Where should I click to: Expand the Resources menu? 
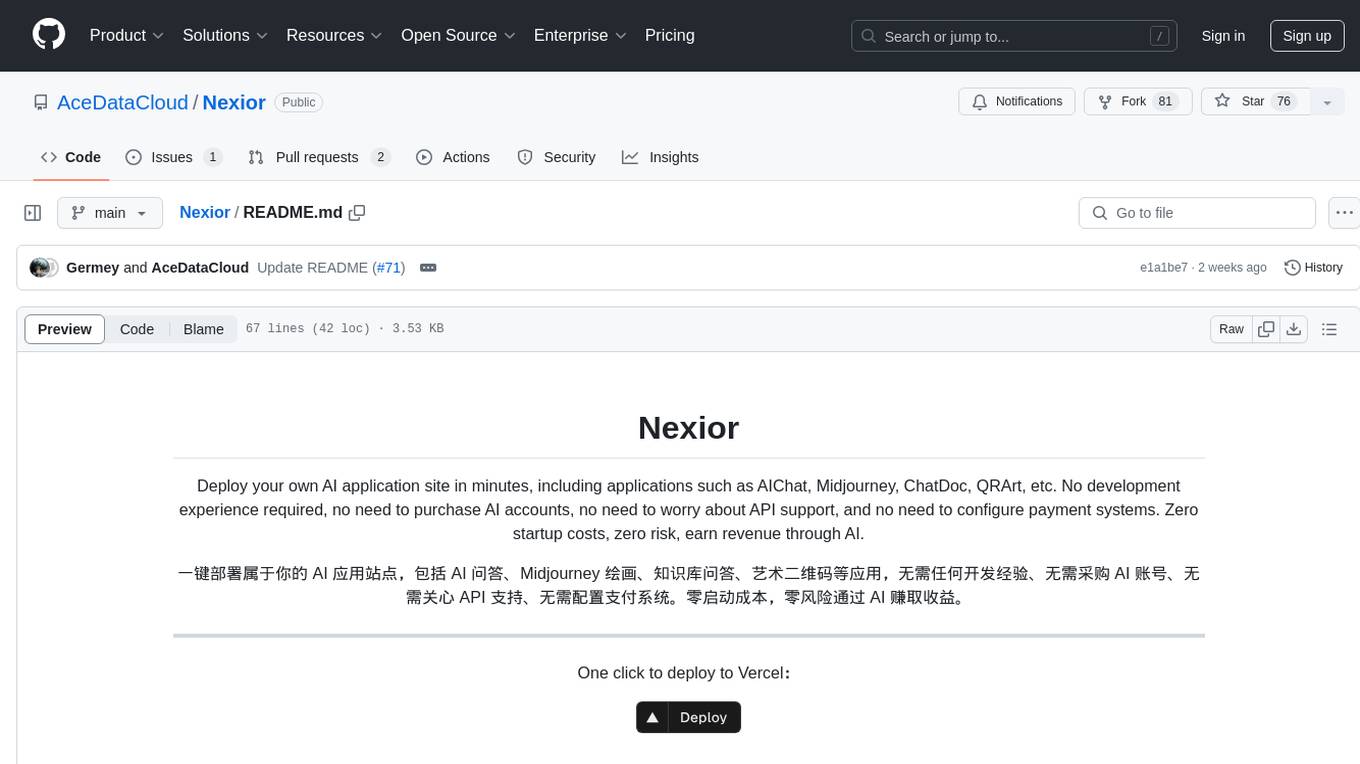pos(334,35)
